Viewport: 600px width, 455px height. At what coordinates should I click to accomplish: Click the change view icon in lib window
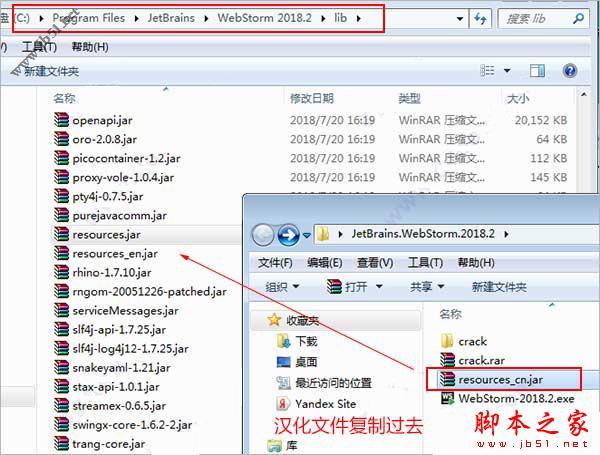pos(487,71)
